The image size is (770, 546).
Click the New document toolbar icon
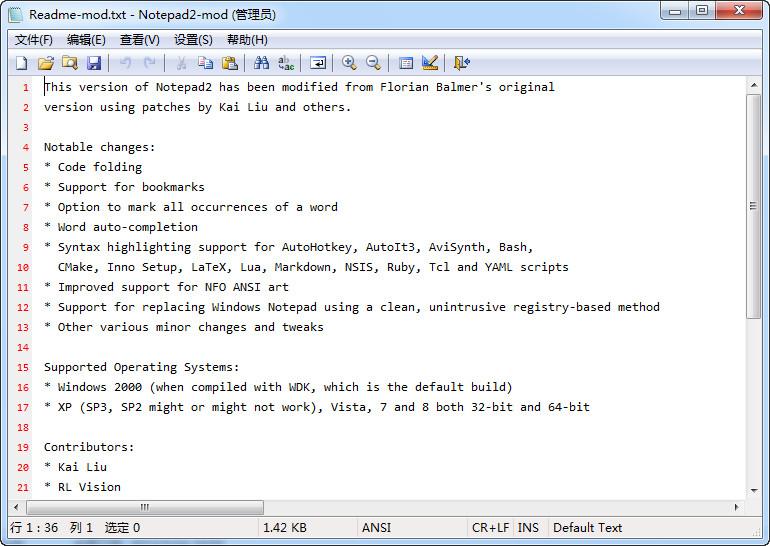21,63
